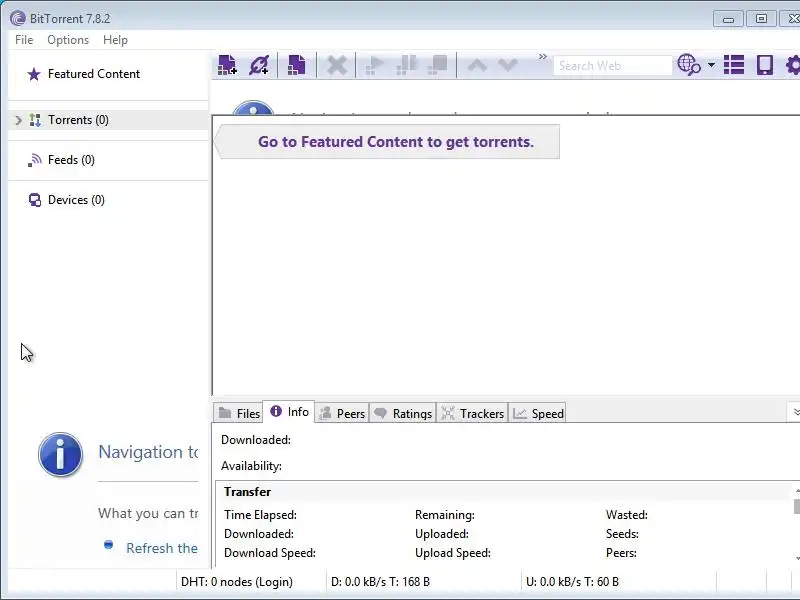This screenshot has height=600, width=800.
Task: Click the Add Torrent toolbar icon
Action: click(x=228, y=65)
